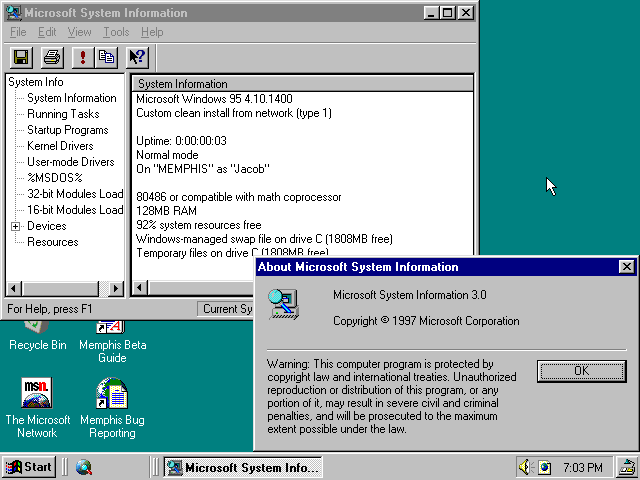Screen dimensions: 640x480
Task: Click the System Information column header
Action: 302,84
